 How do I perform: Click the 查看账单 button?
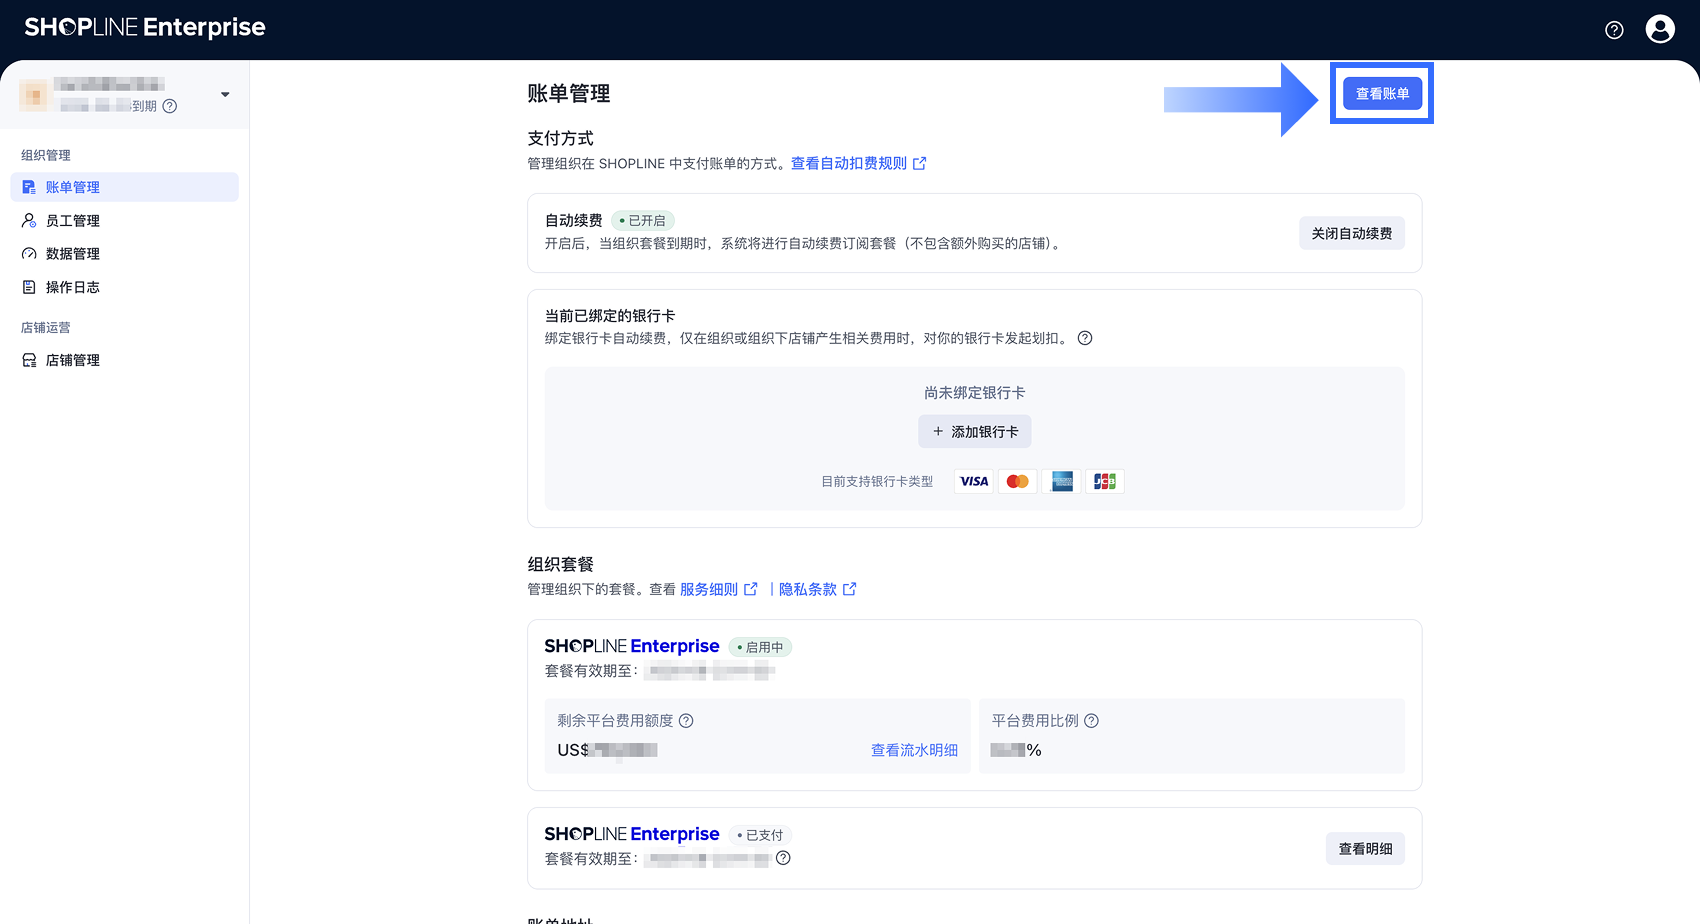tap(1382, 93)
